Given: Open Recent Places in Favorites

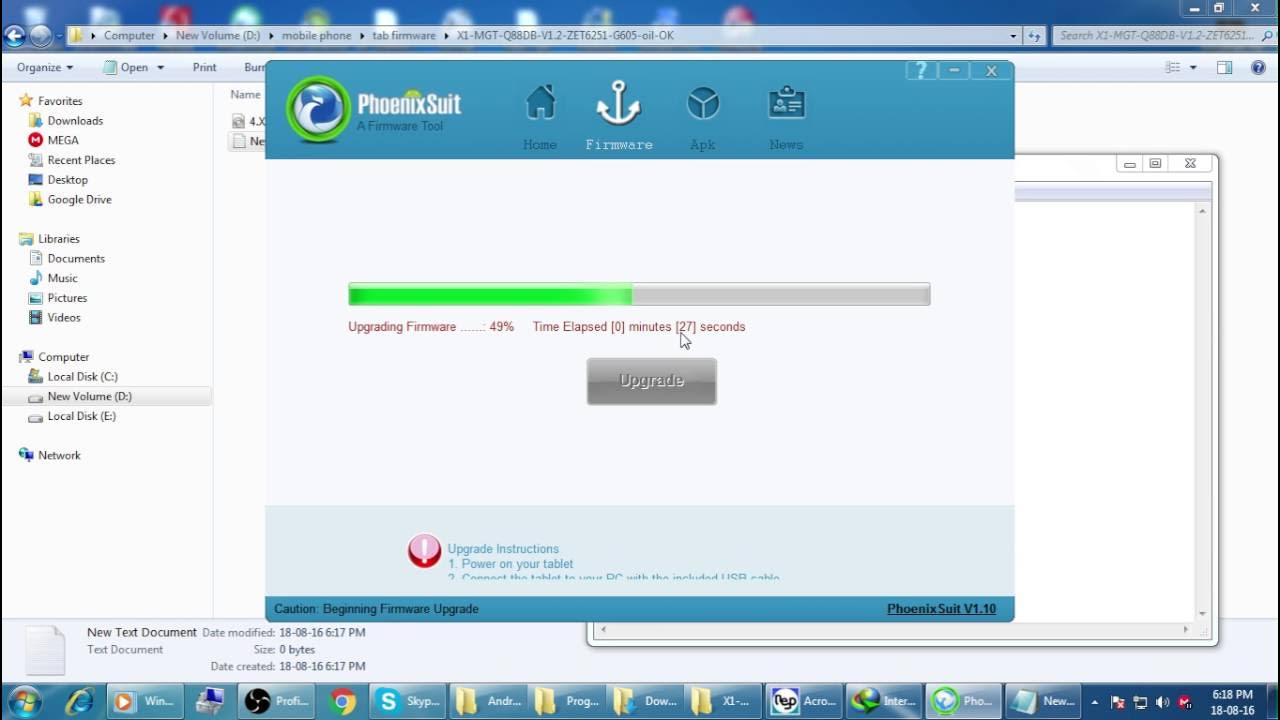Looking at the screenshot, I should pos(81,160).
